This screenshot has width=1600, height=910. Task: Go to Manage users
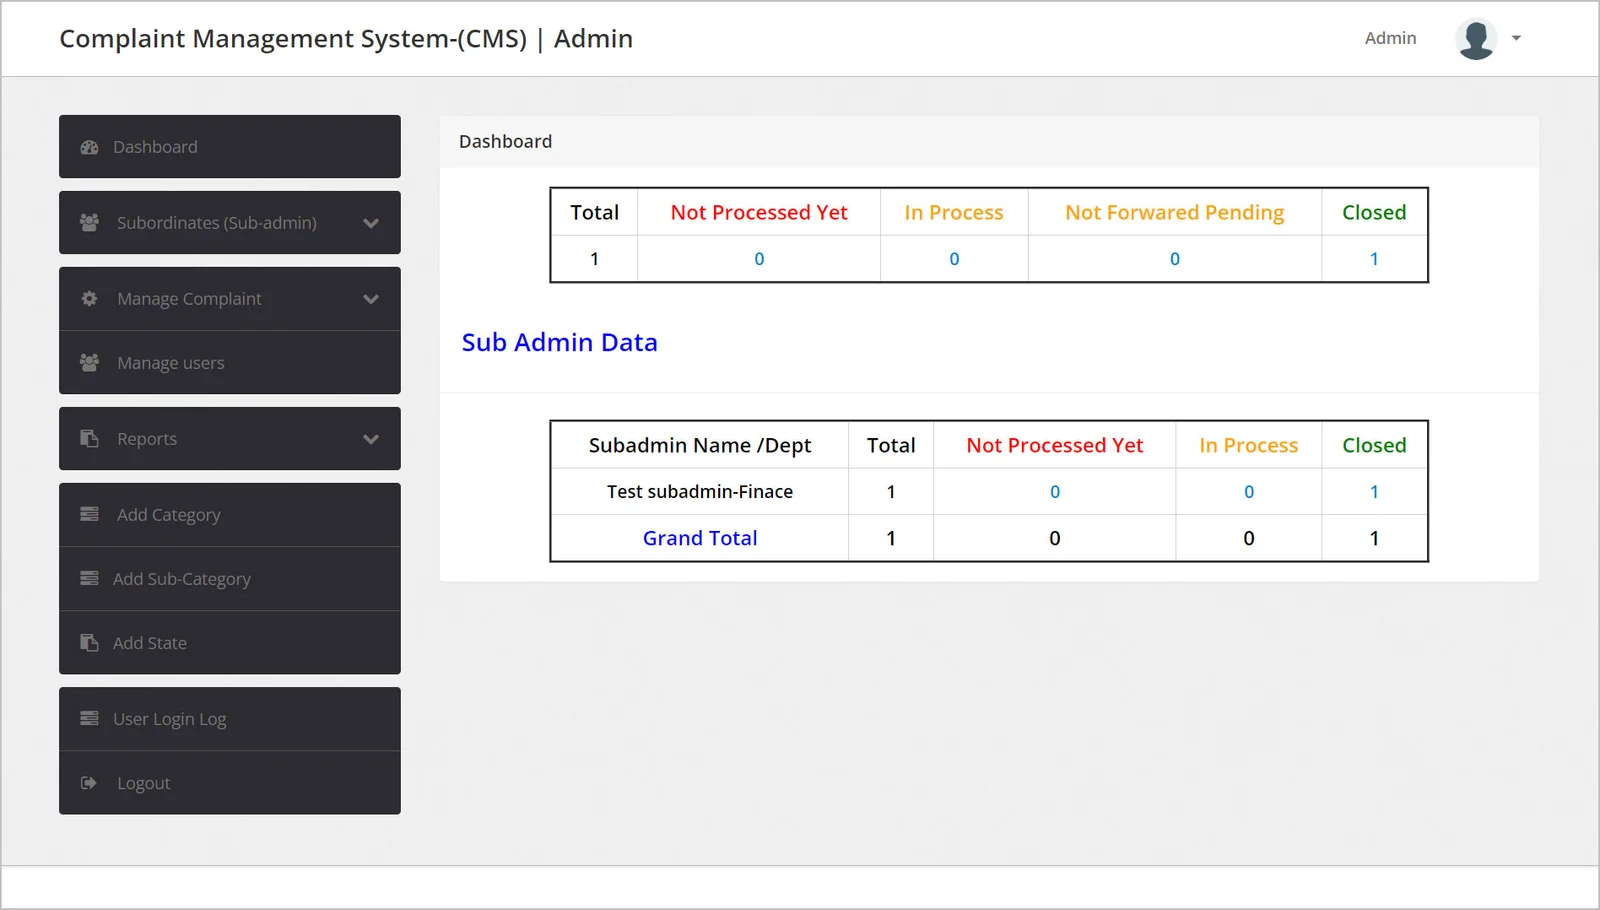coord(230,363)
